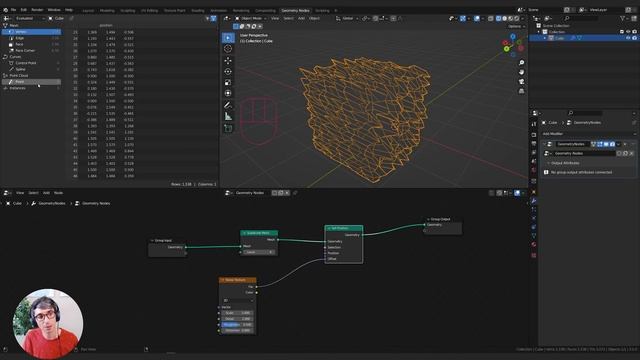Image resolution: width=640 pixels, height=360 pixels.
Task: Open node editor Add menu
Action: [46, 193]
